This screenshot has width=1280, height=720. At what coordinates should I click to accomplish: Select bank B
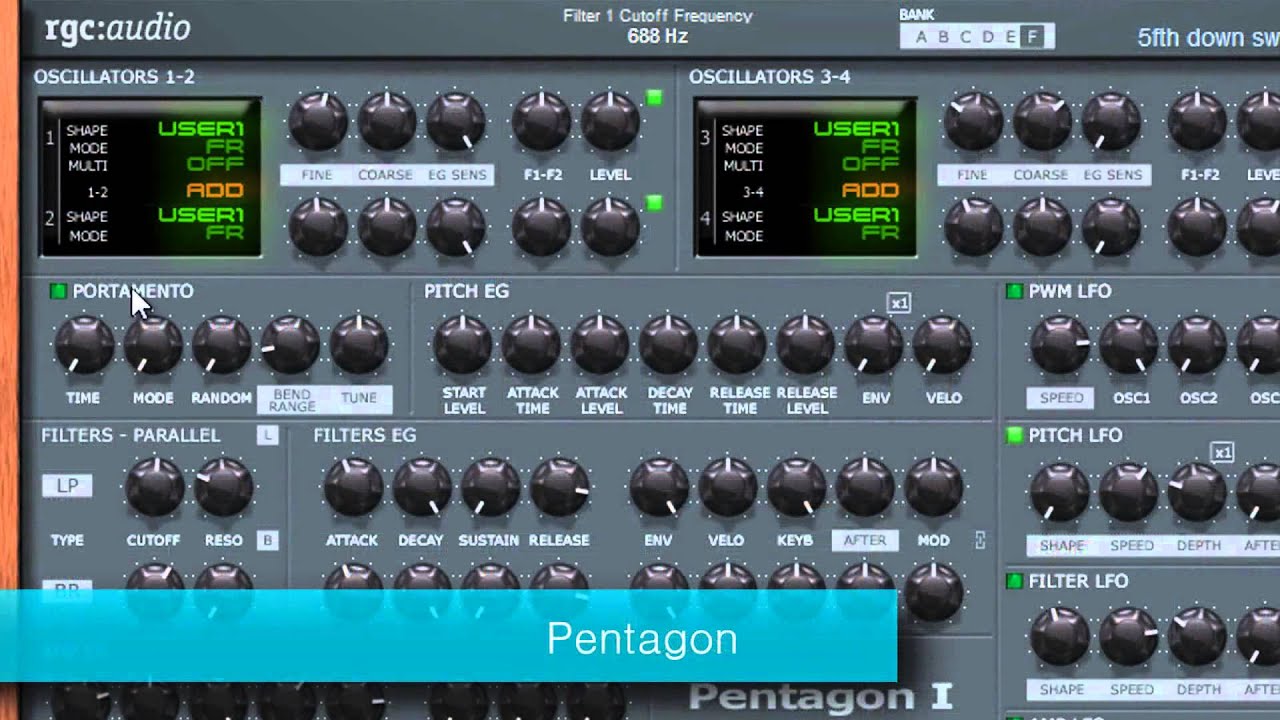[943, 38]
